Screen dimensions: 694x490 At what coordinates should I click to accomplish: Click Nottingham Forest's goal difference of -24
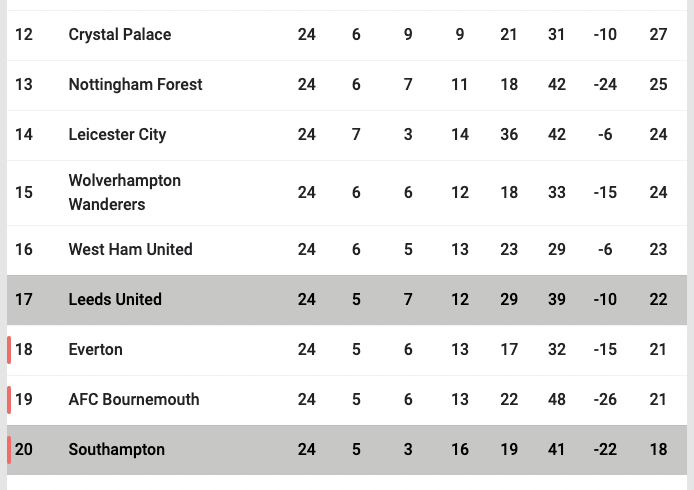point(605,85)
